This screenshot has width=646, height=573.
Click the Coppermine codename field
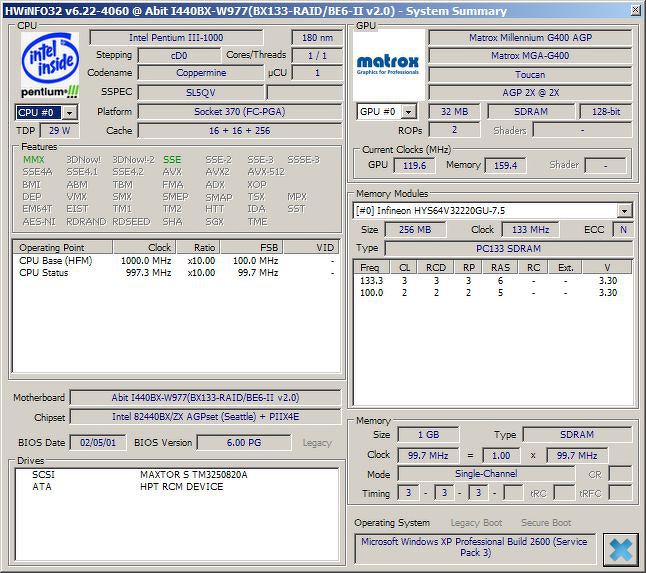click(201, 73)
